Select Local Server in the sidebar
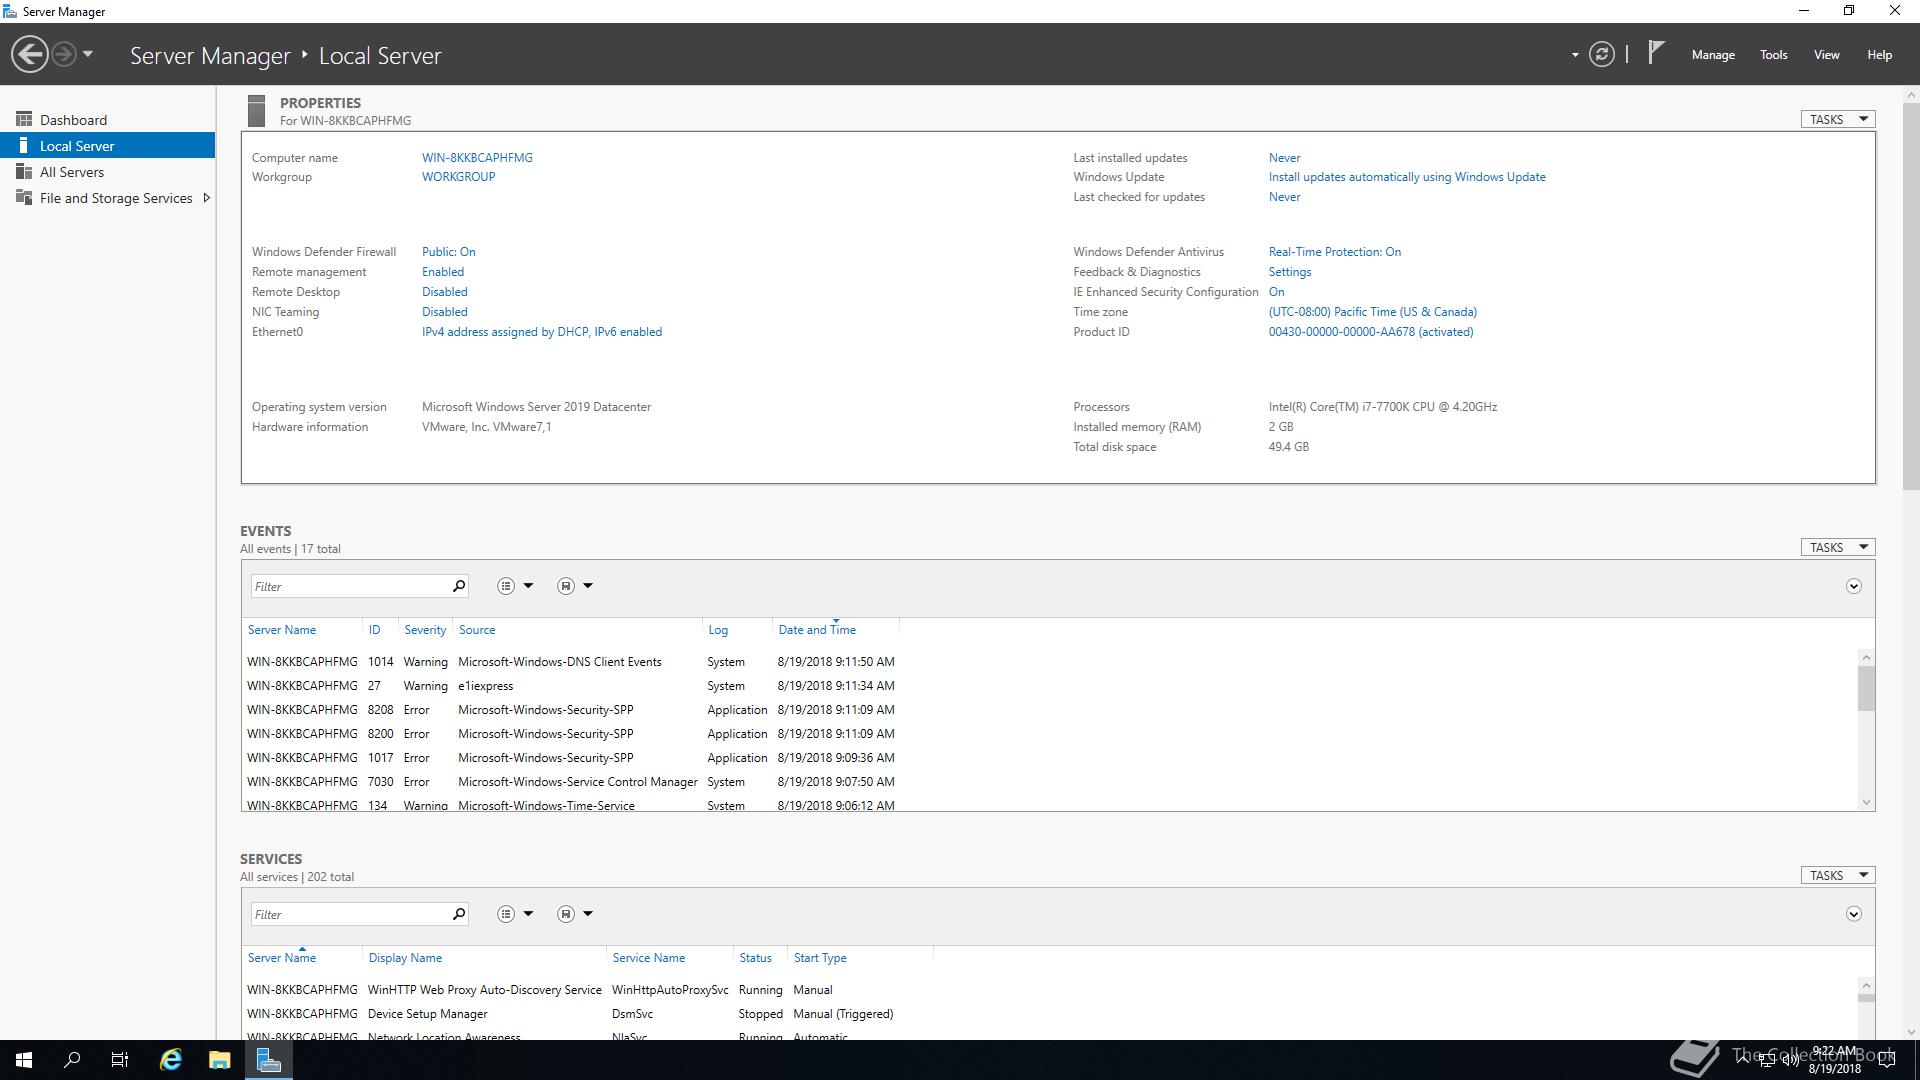 click(107, 146)
